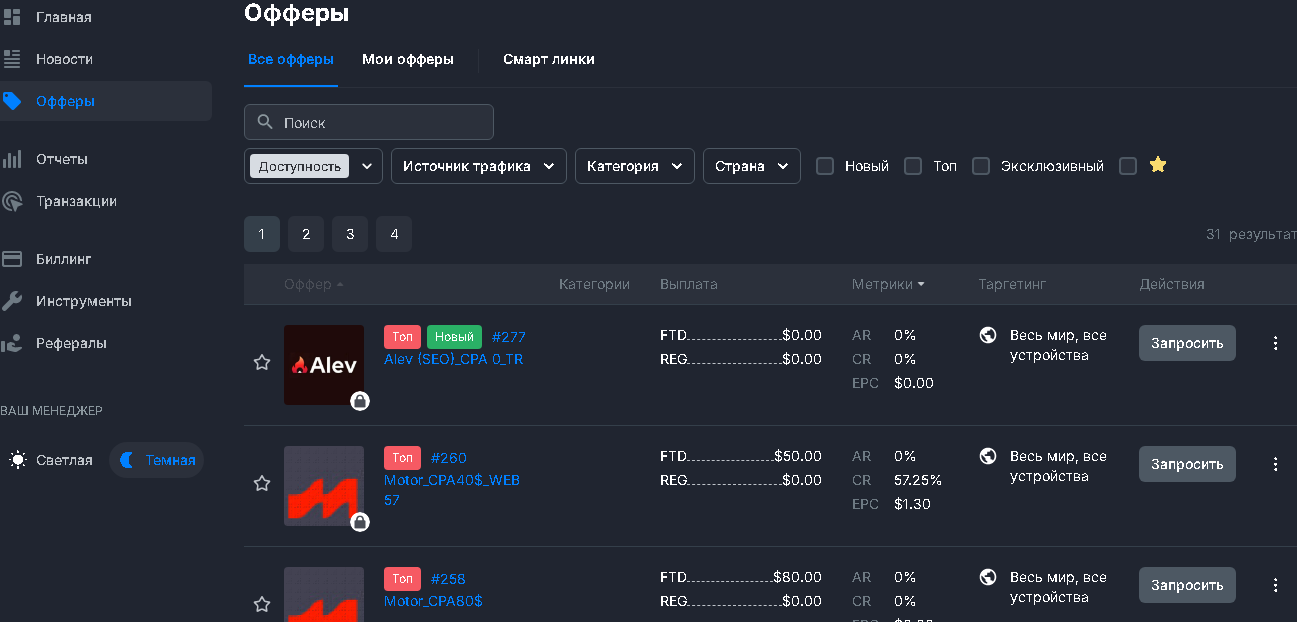Open the Смарт линки tab
This screenshot has height=622, width=1297.
tap(549, 59)
